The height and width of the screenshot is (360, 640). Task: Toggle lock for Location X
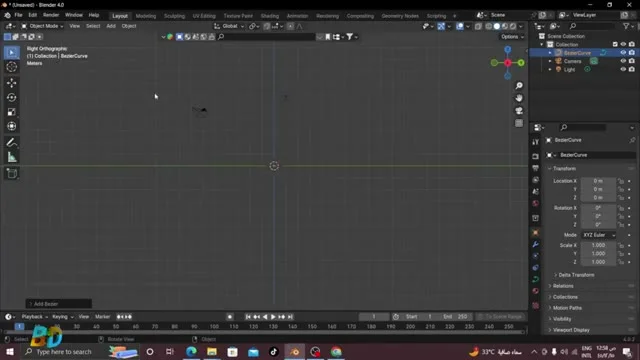click(620, 181)
